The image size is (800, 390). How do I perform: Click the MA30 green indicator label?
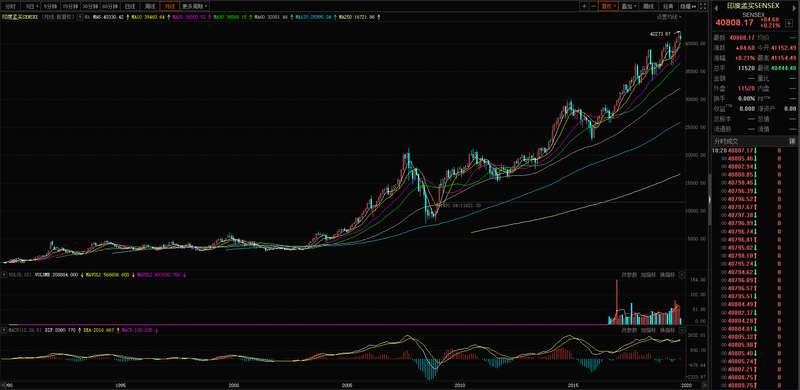click(230, 17)
